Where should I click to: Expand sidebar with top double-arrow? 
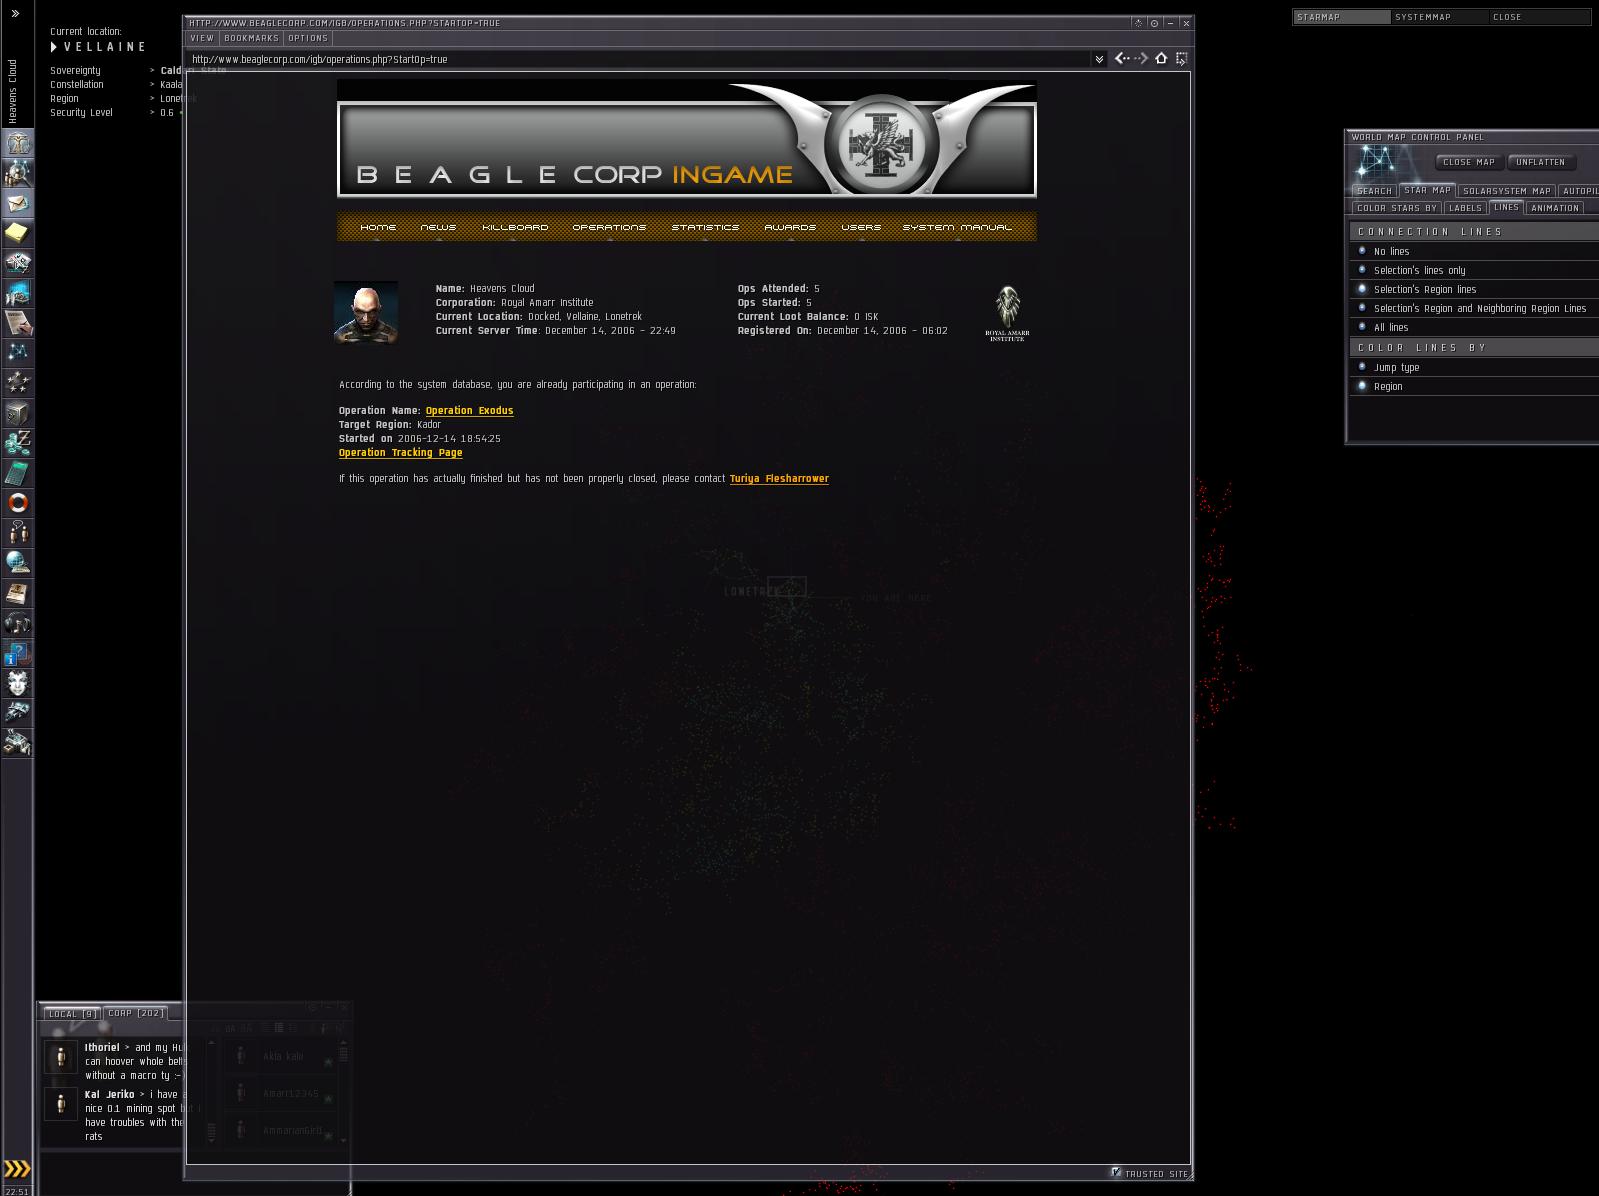(15, 13)
